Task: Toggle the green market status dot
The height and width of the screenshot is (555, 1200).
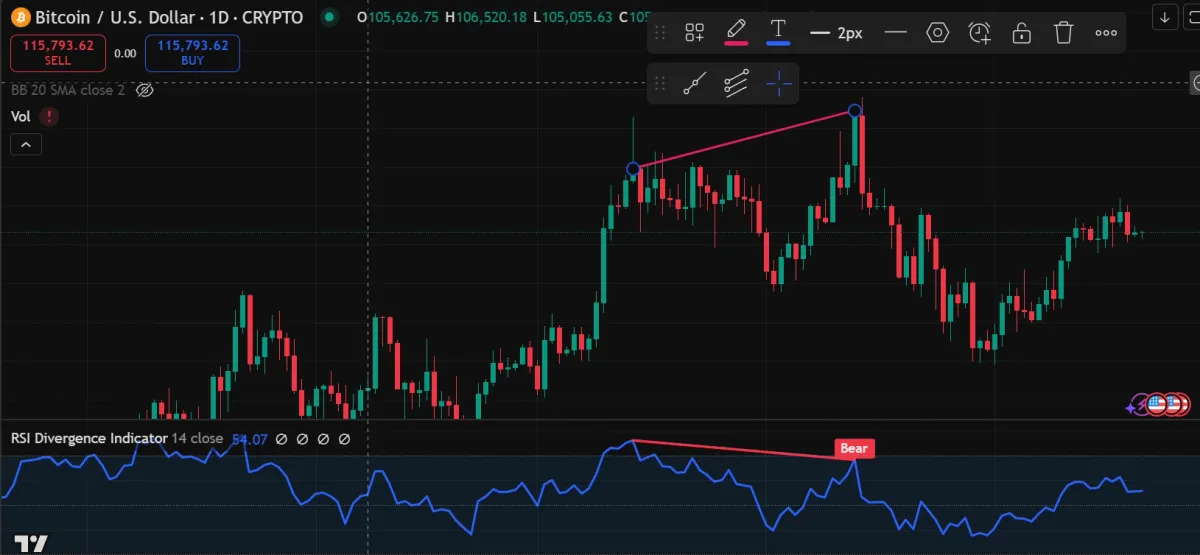Action: click(326, 17)
